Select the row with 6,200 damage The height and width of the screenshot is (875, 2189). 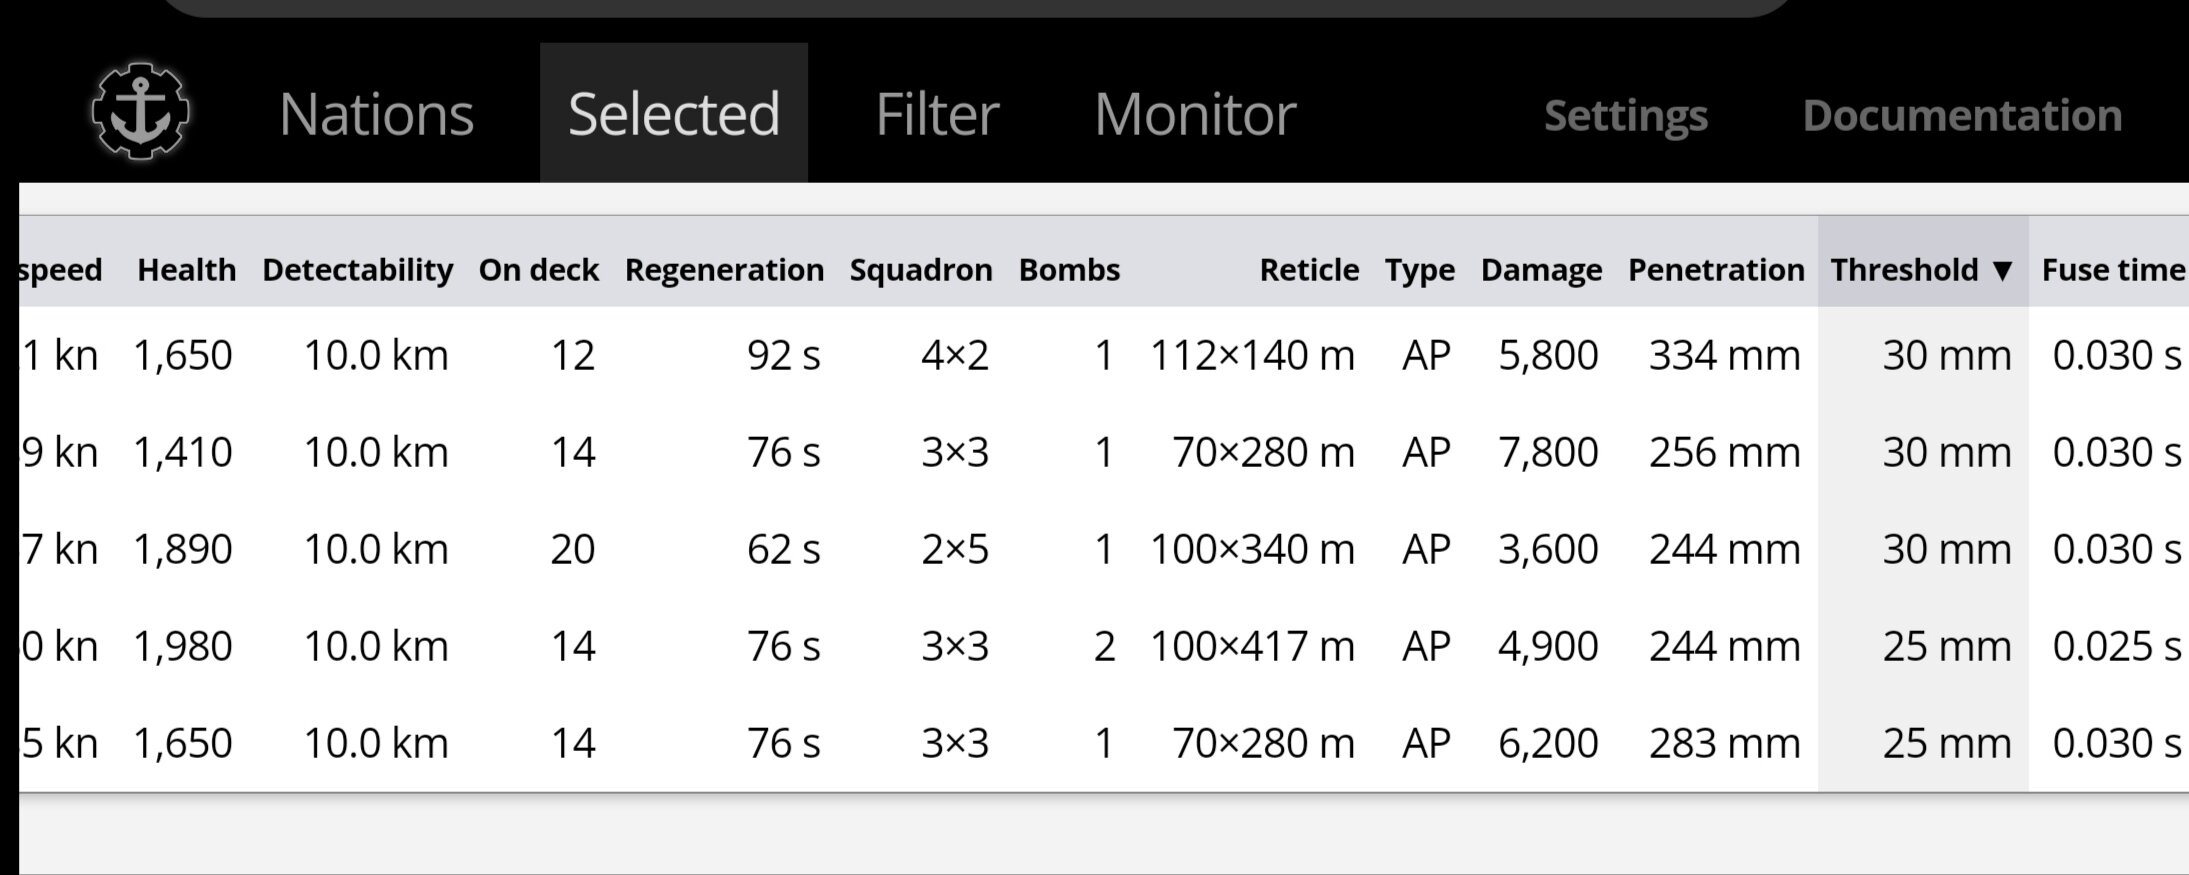(x=1547, y=743)
